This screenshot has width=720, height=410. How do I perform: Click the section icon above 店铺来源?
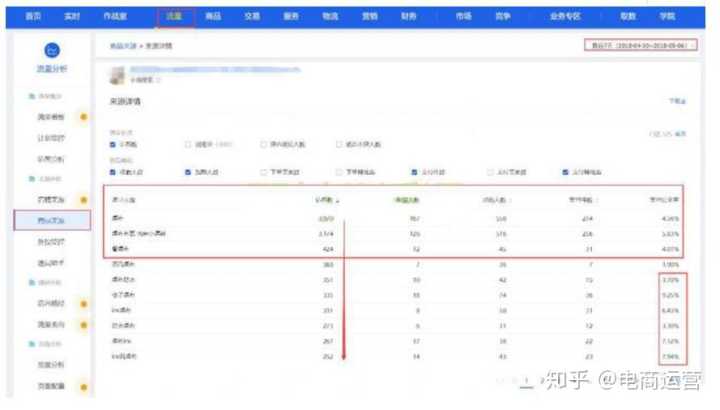32,179
